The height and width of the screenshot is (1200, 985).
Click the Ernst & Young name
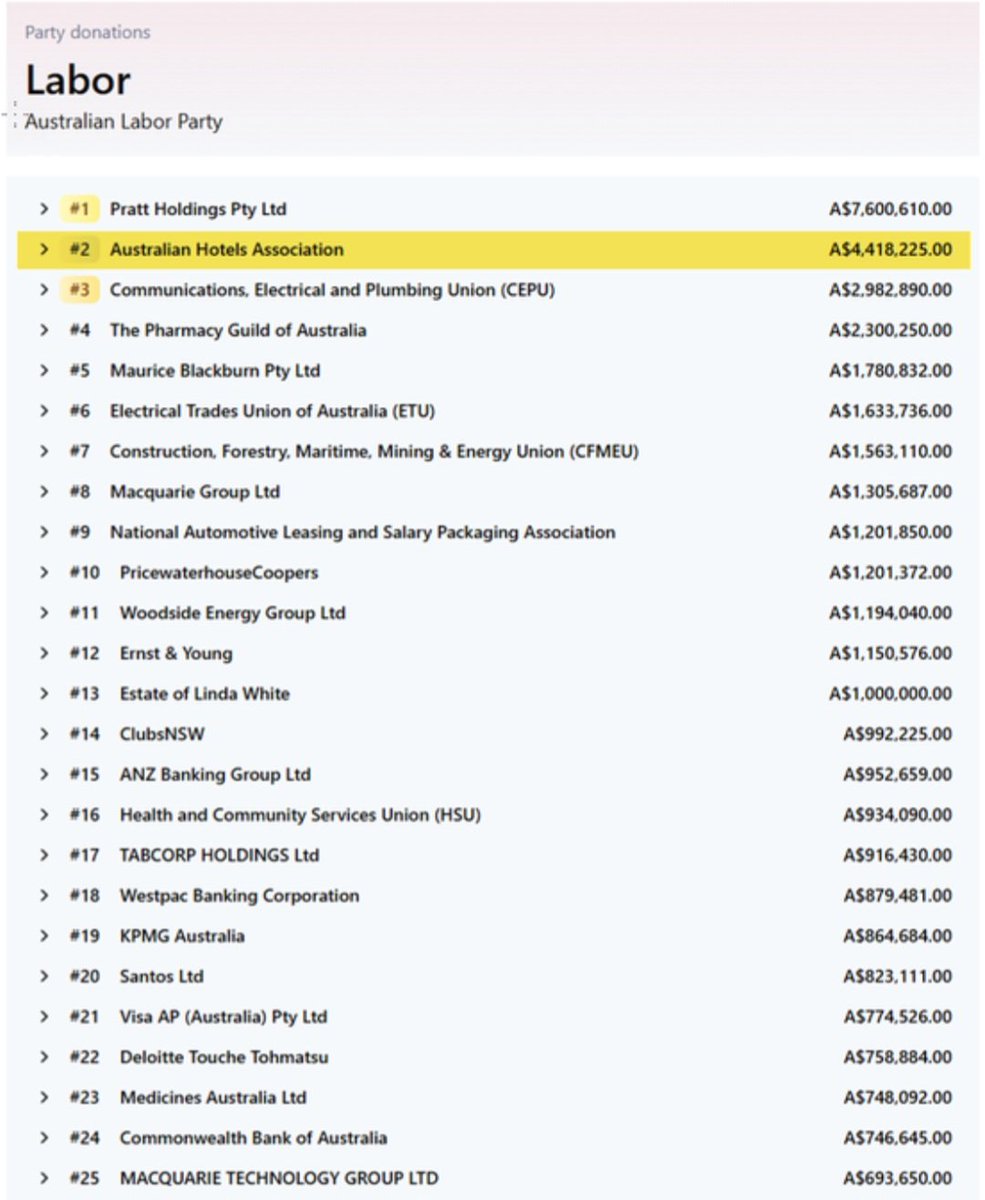[x=176, y=653]
